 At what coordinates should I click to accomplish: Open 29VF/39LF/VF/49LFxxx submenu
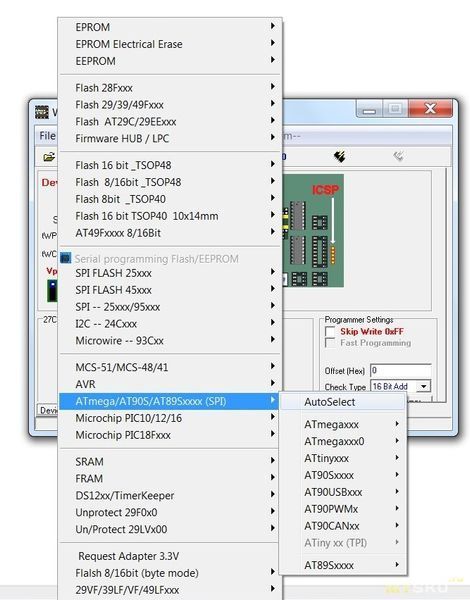(x=170, y=589)
